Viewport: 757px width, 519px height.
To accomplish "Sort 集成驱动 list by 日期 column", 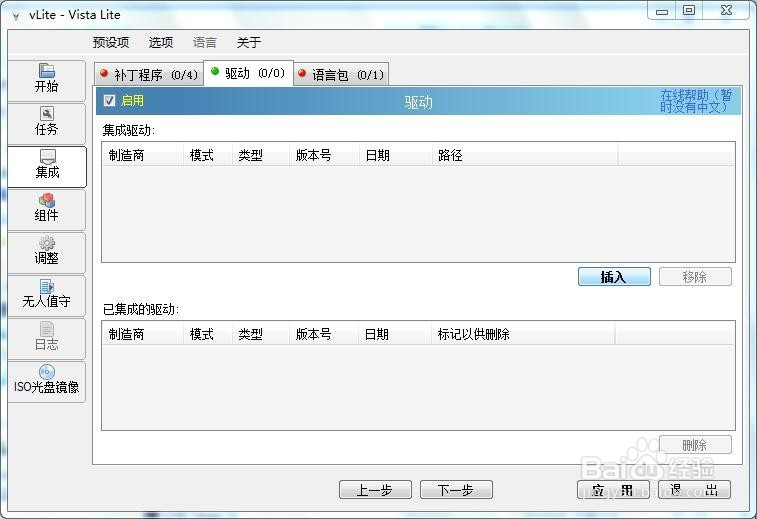I will coord(395,155).
